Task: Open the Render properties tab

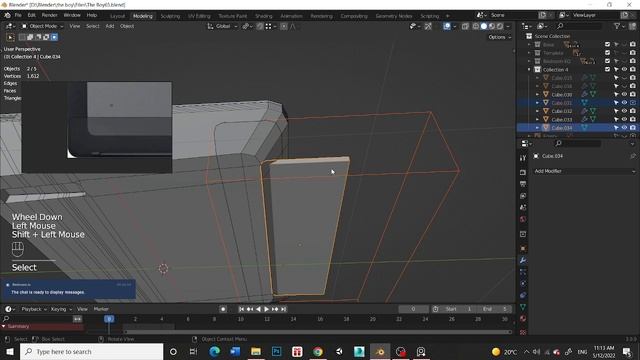Action: tap(523, 172)
